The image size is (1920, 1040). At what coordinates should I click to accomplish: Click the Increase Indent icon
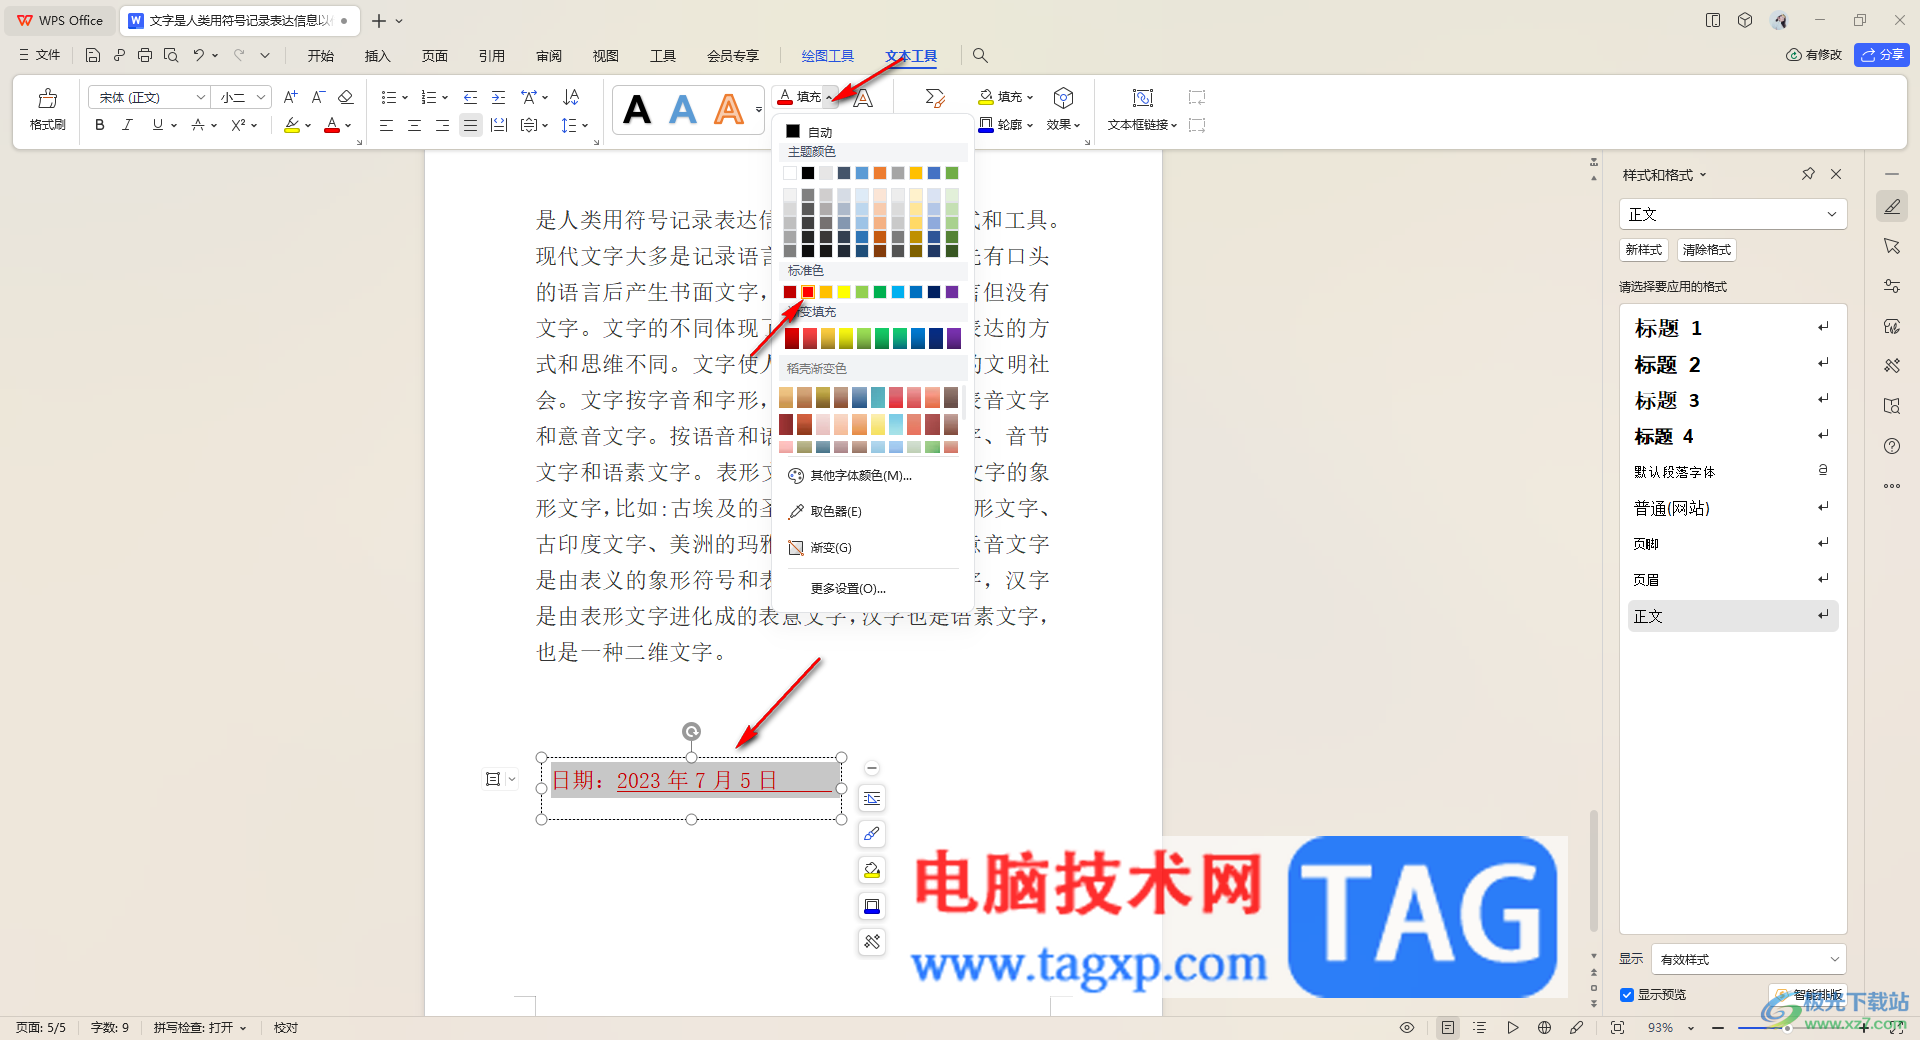[x=498, y=97]
